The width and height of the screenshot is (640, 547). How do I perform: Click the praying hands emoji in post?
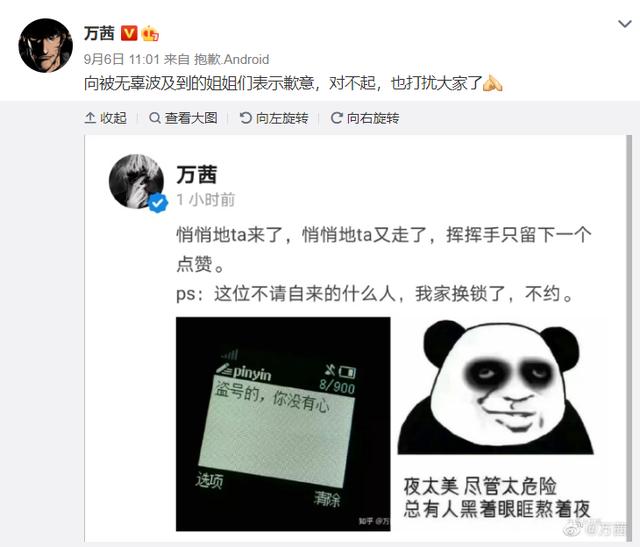[x=493, y=83]
